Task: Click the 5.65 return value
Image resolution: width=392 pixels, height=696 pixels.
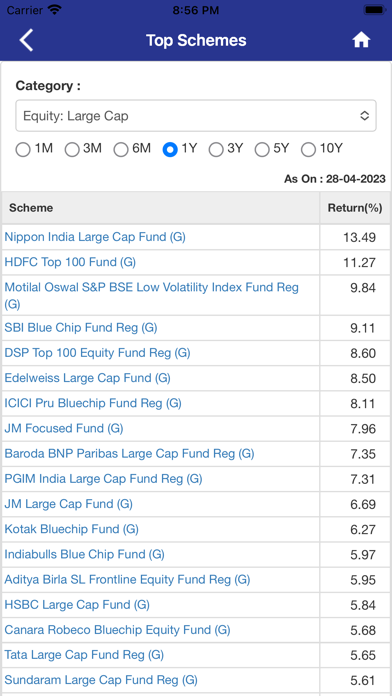Action: 363,656
